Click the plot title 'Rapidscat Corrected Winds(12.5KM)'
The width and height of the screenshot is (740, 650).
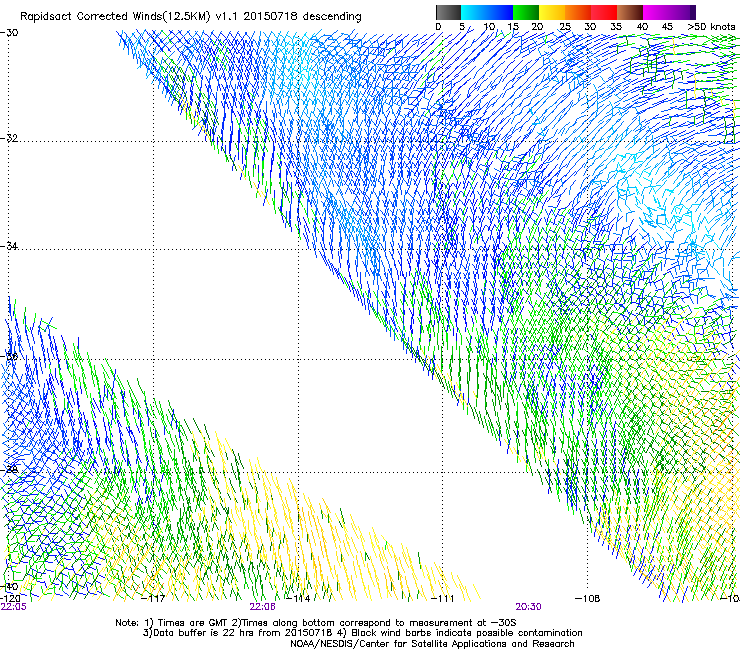pyautogui.click(x=115, y=17)
